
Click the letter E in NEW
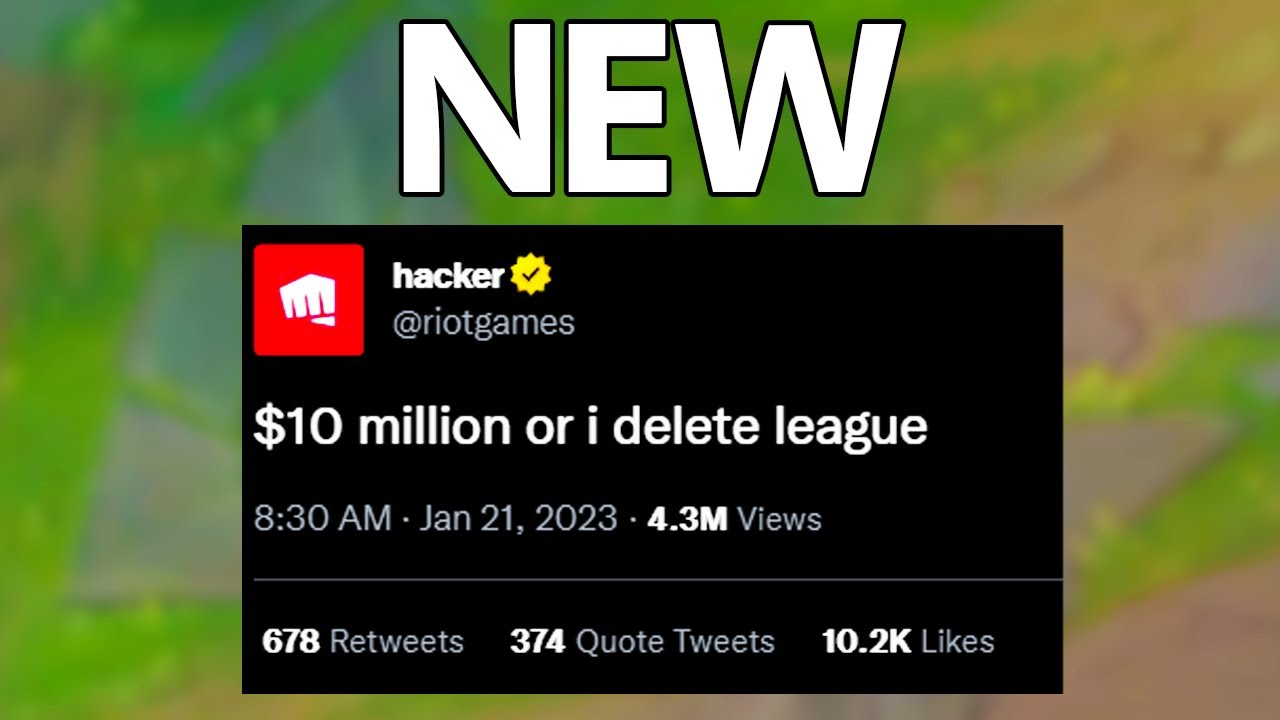point(615,105)
